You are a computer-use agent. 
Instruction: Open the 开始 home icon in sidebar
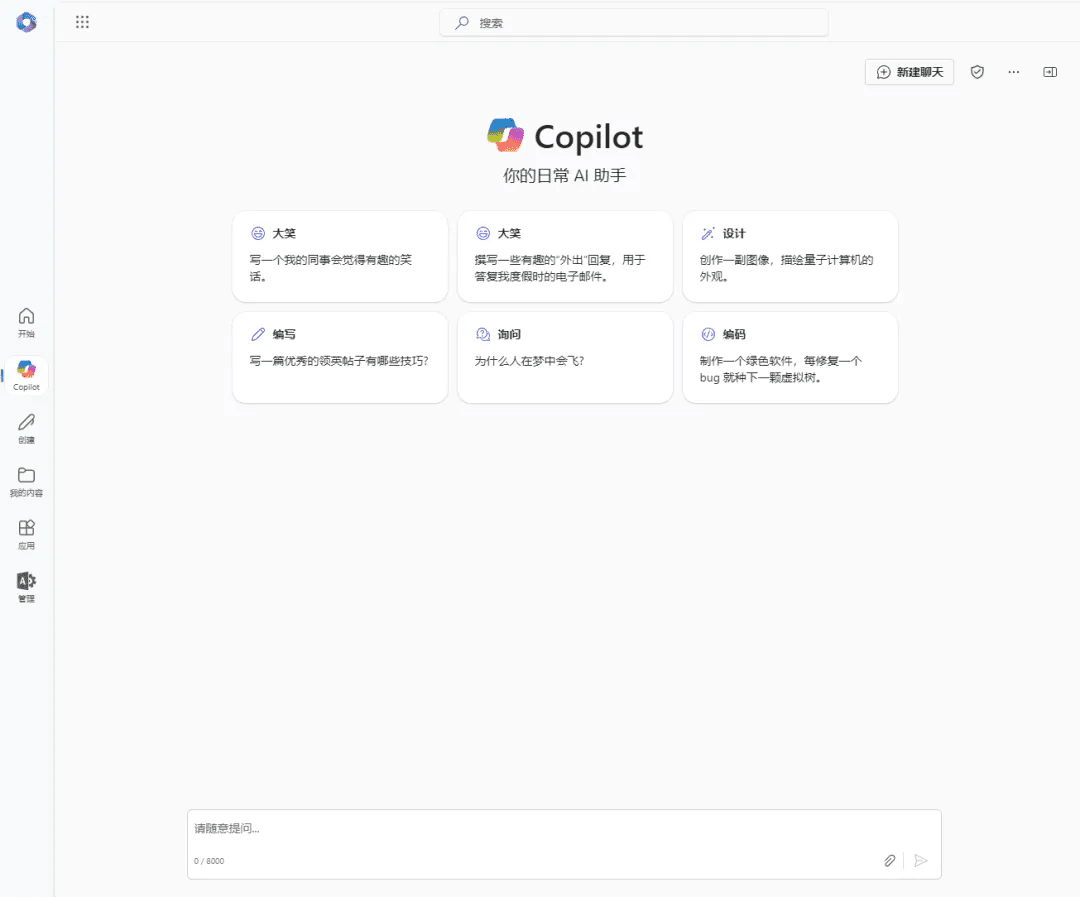[x=27, y=322]
